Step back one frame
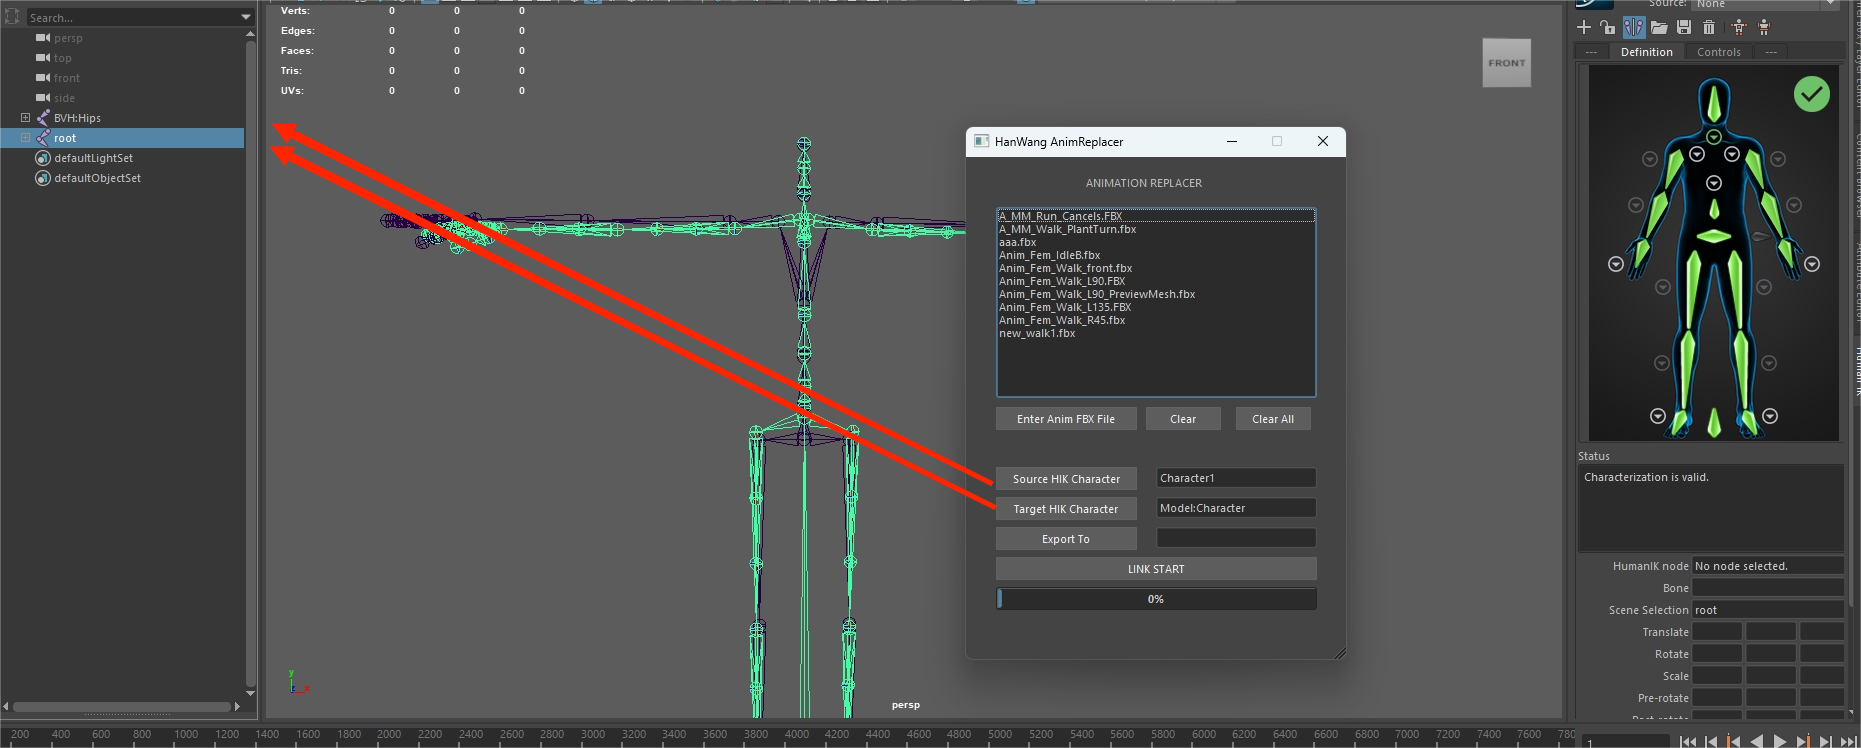1861x748 pixels. [1711, 741]
